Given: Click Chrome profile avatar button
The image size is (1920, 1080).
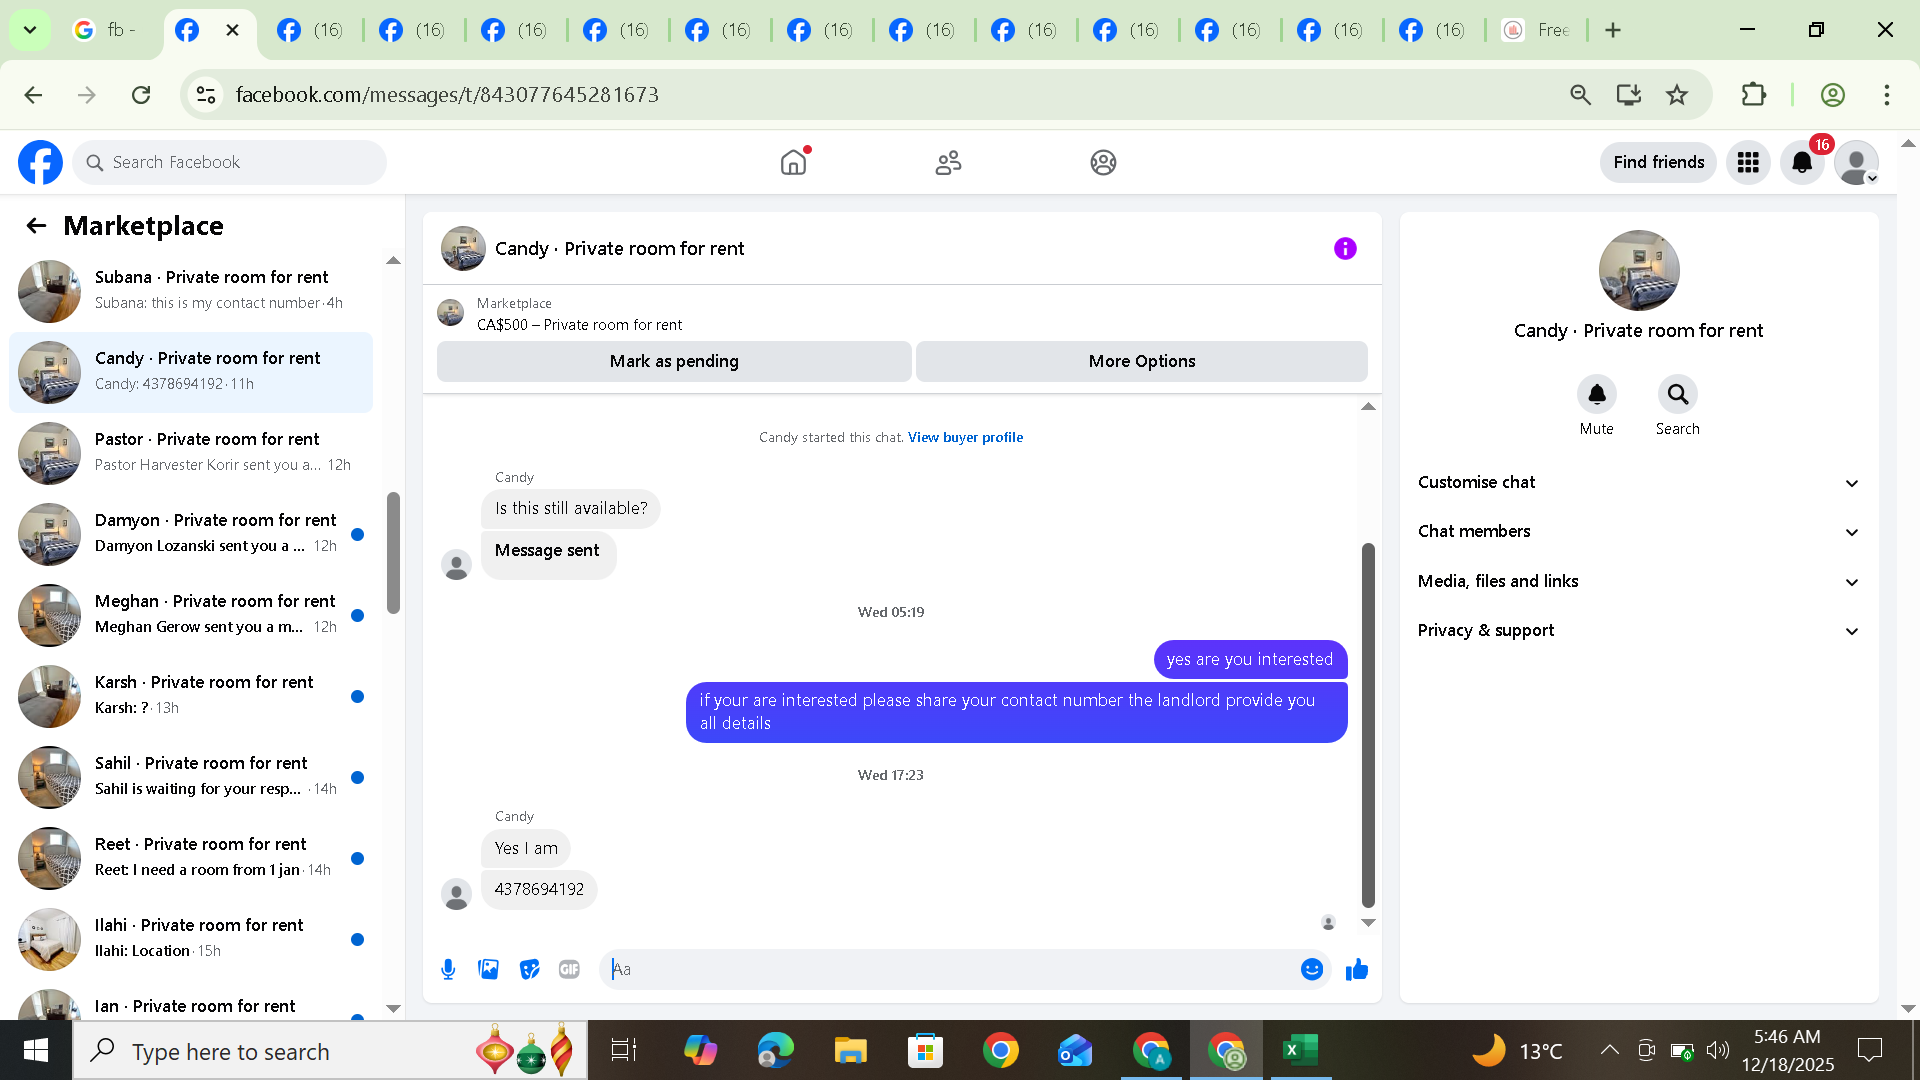Looking at the screenshot, I should coord(1832,95).
